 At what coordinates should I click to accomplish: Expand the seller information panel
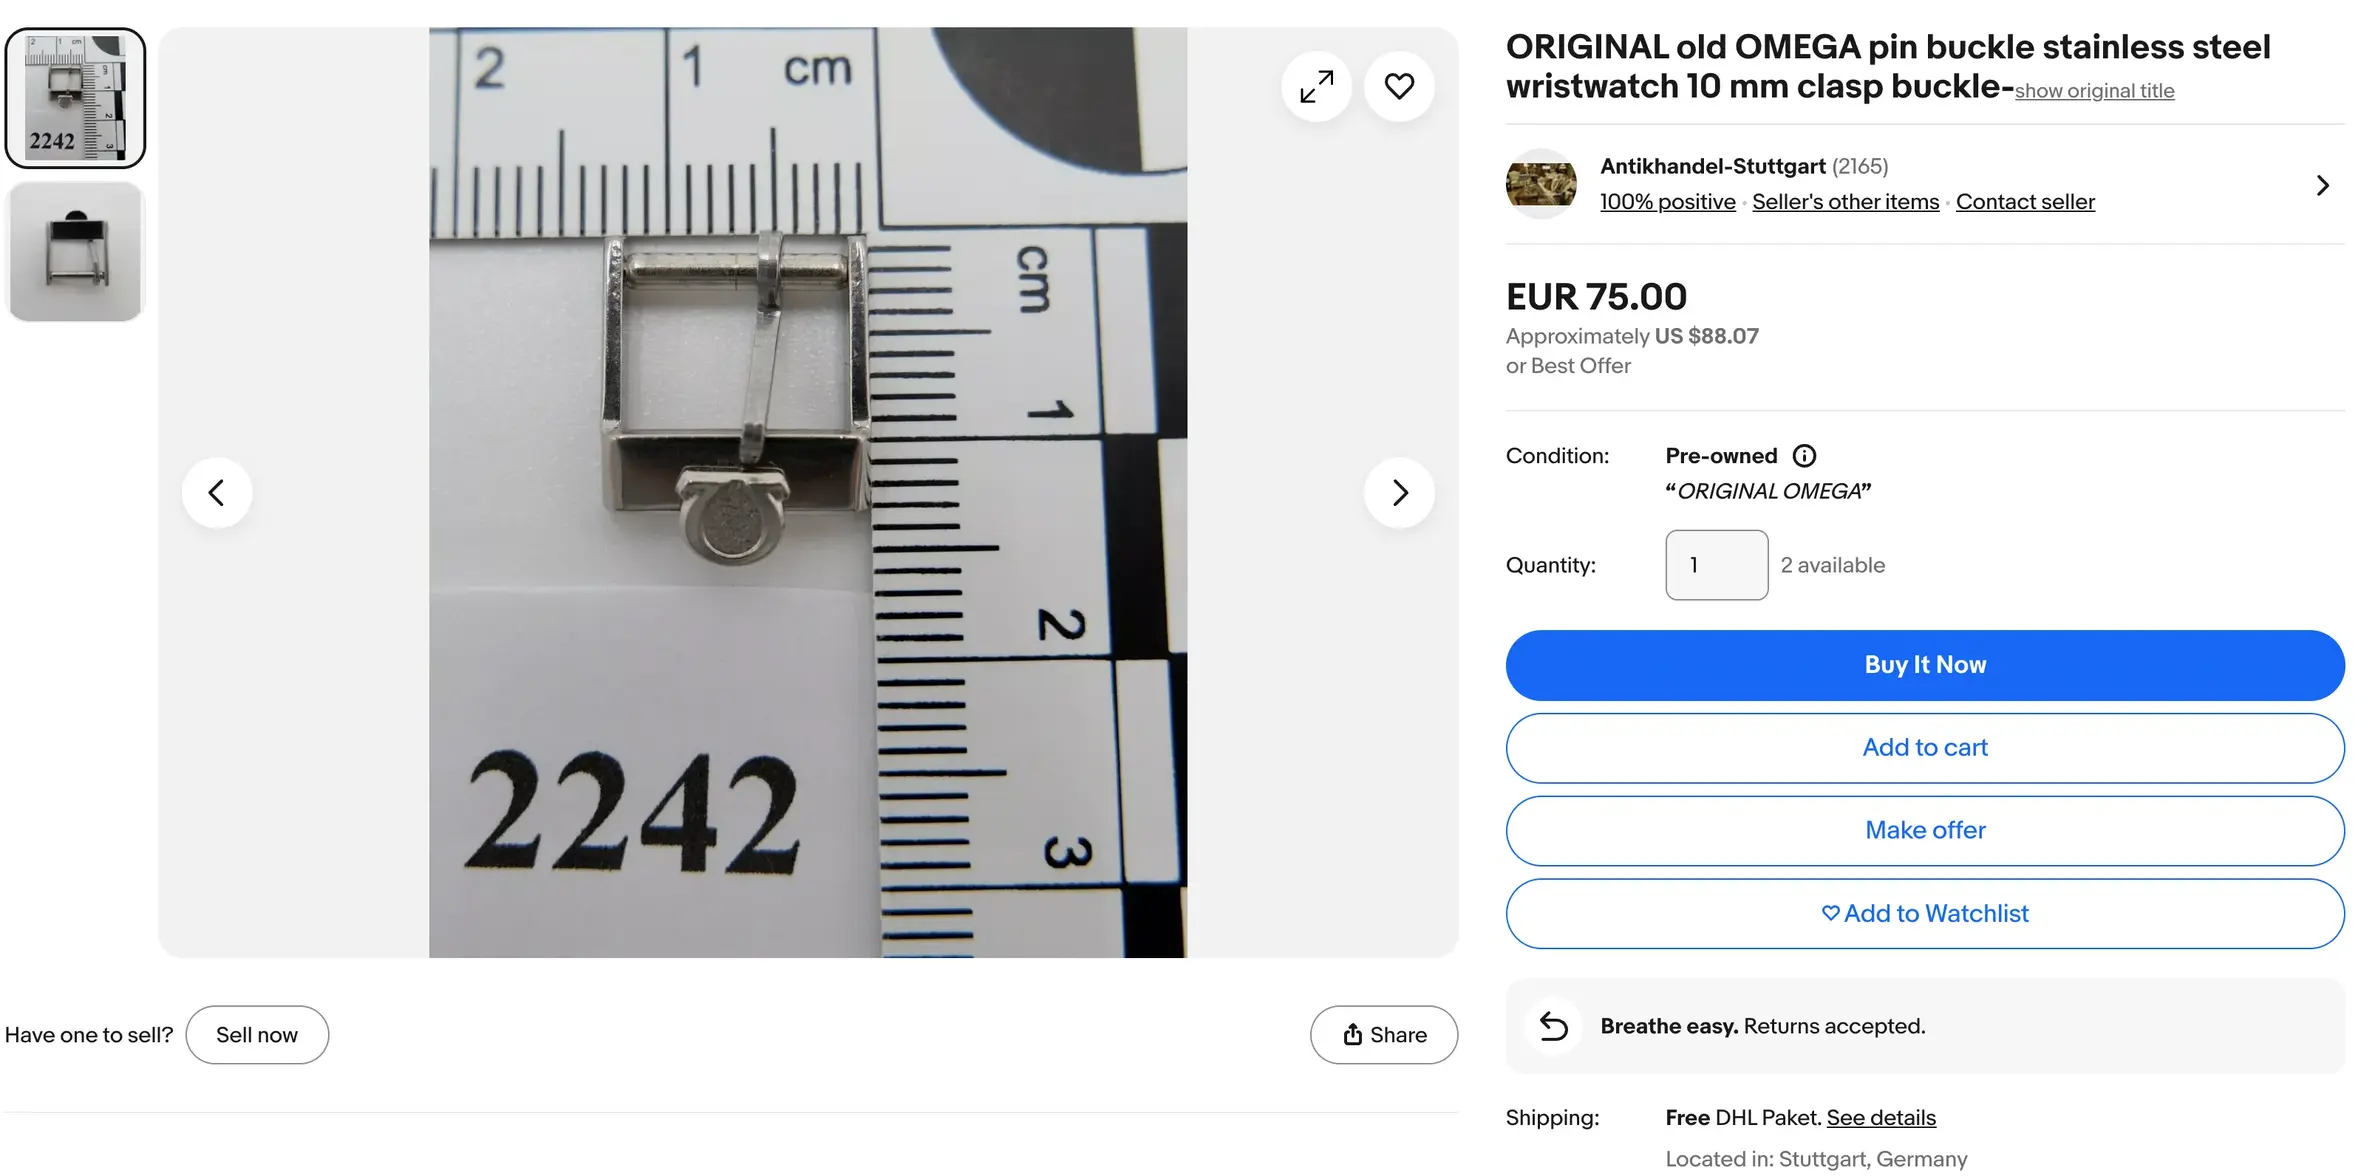[2322, 184]
